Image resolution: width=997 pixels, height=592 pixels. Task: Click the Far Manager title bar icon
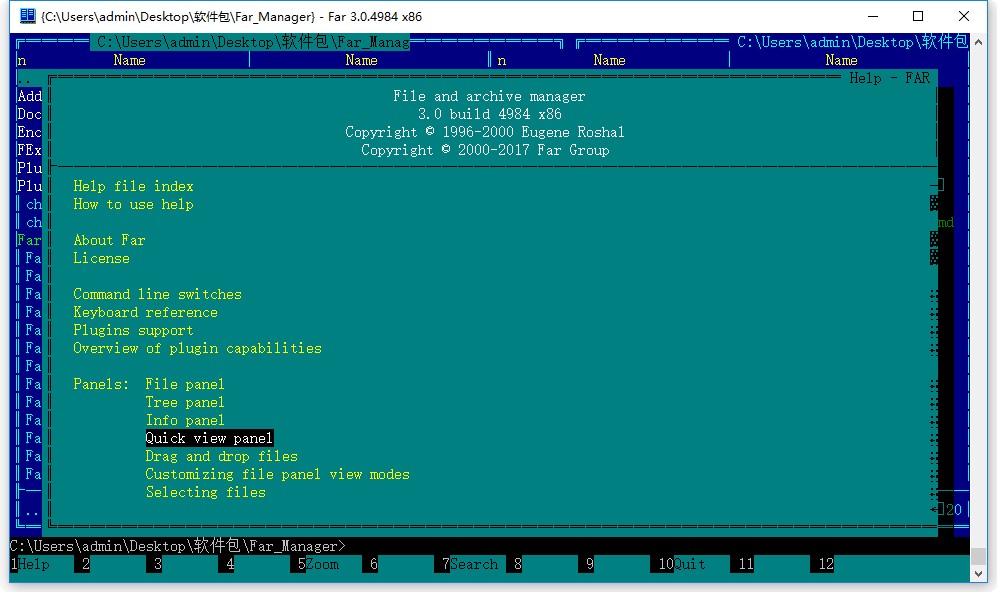pos(27,16)
